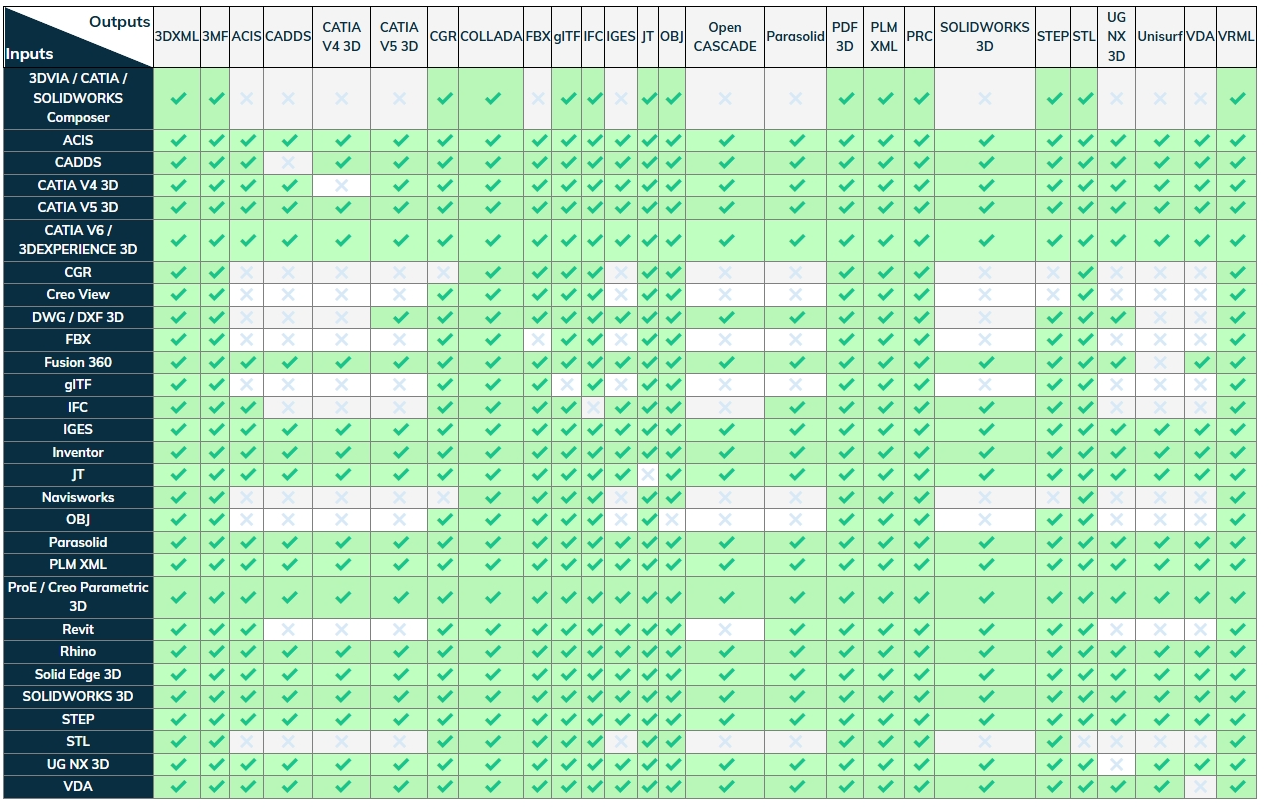1282x810 pixels.
Task: Click the checkmark for STEP input to STL output
Action: click(1085, 719)
